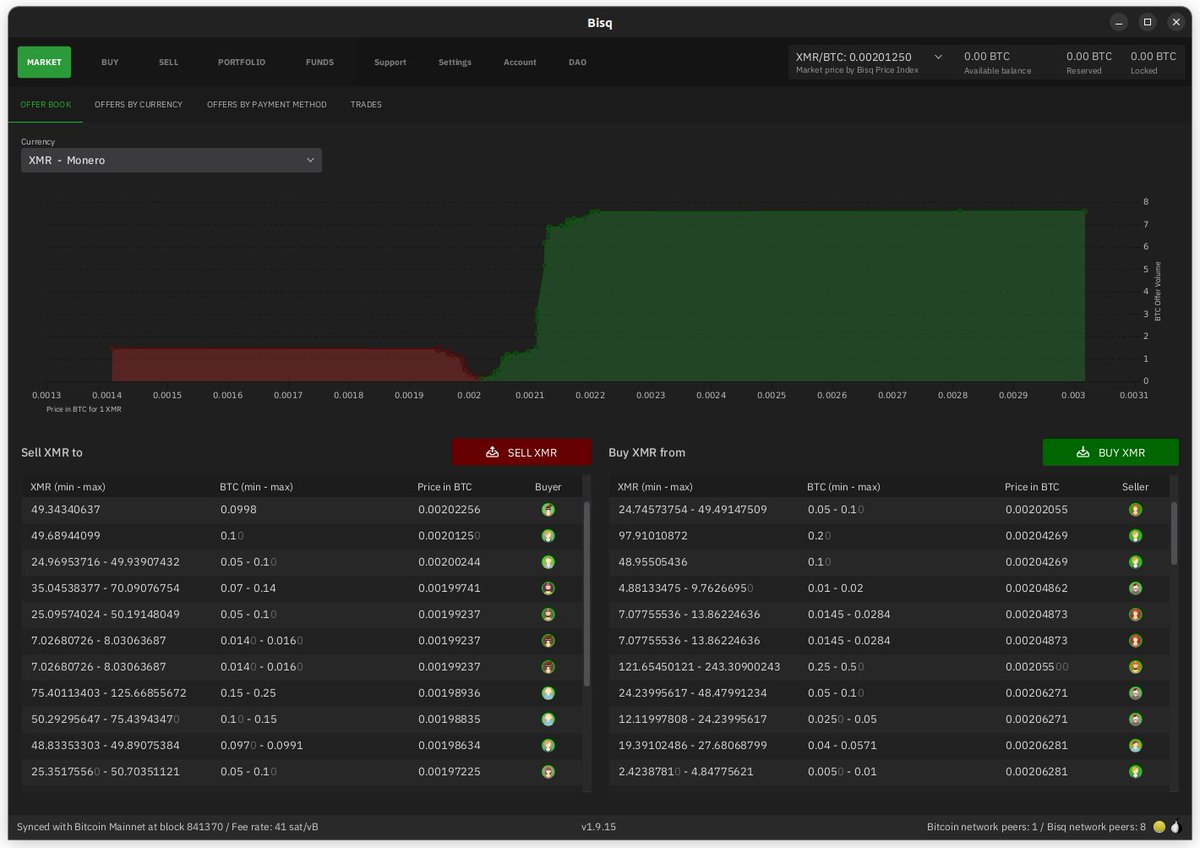Open the Currency XMR - Monero dropdown

point(171,160)
